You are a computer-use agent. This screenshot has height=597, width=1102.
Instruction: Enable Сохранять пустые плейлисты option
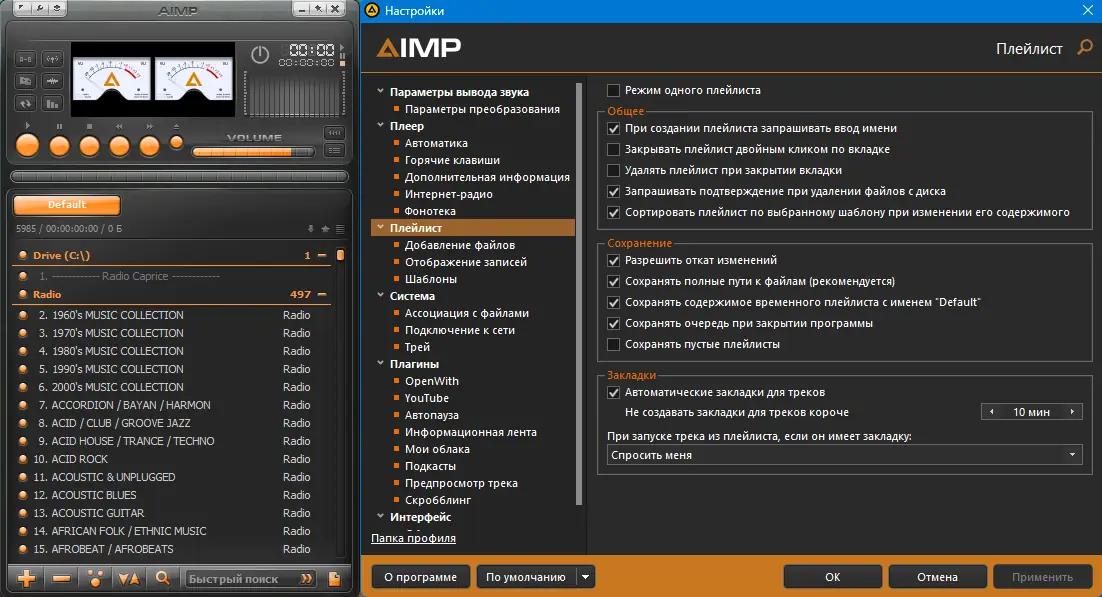[x=614, y=344]
